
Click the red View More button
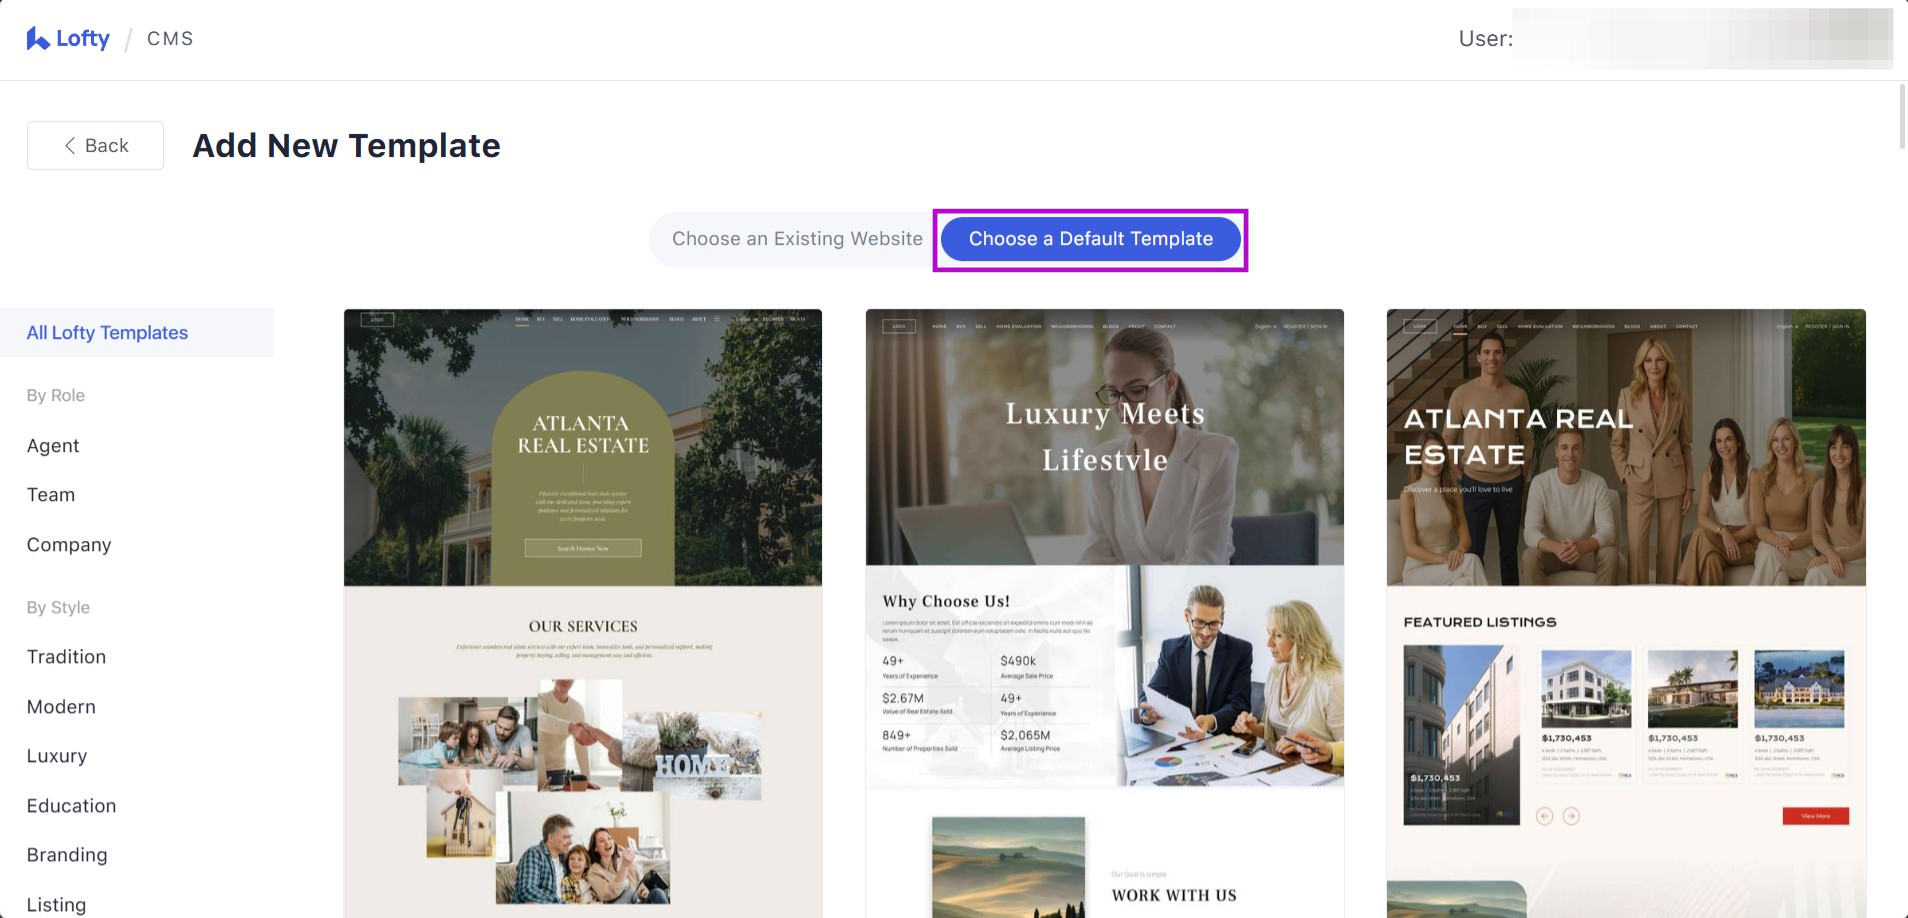coord(1815,816)
